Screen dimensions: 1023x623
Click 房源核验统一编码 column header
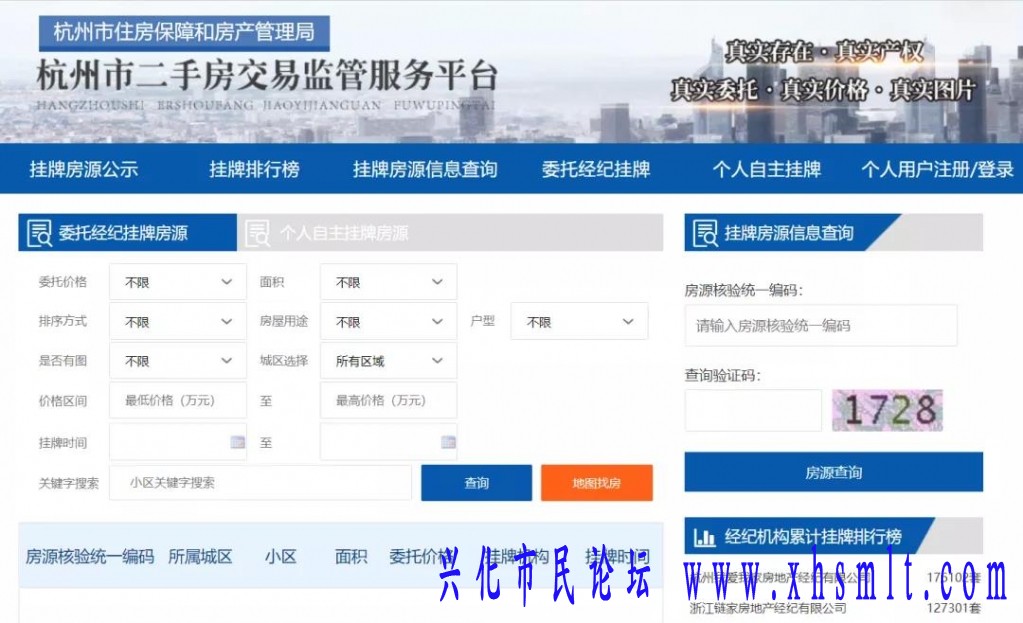90,556
